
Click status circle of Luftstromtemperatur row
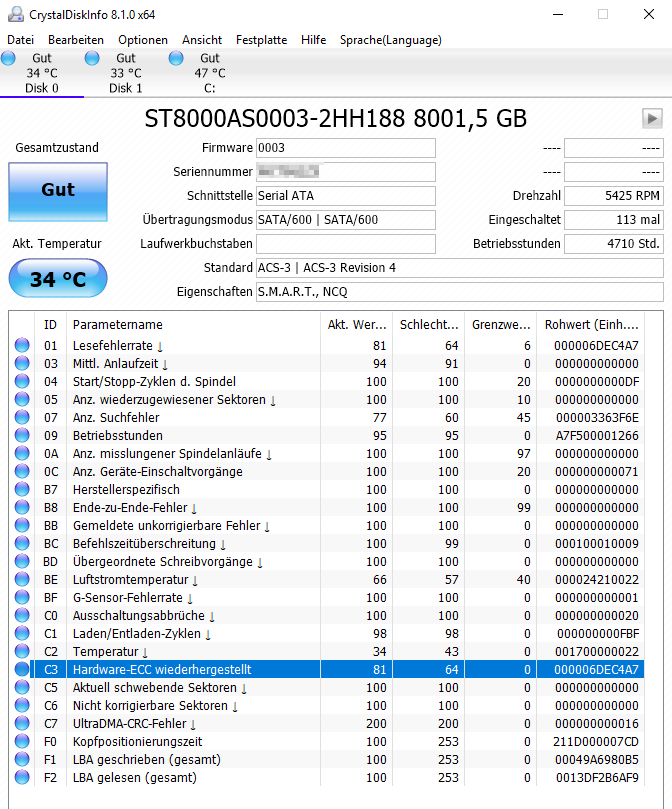22,579
